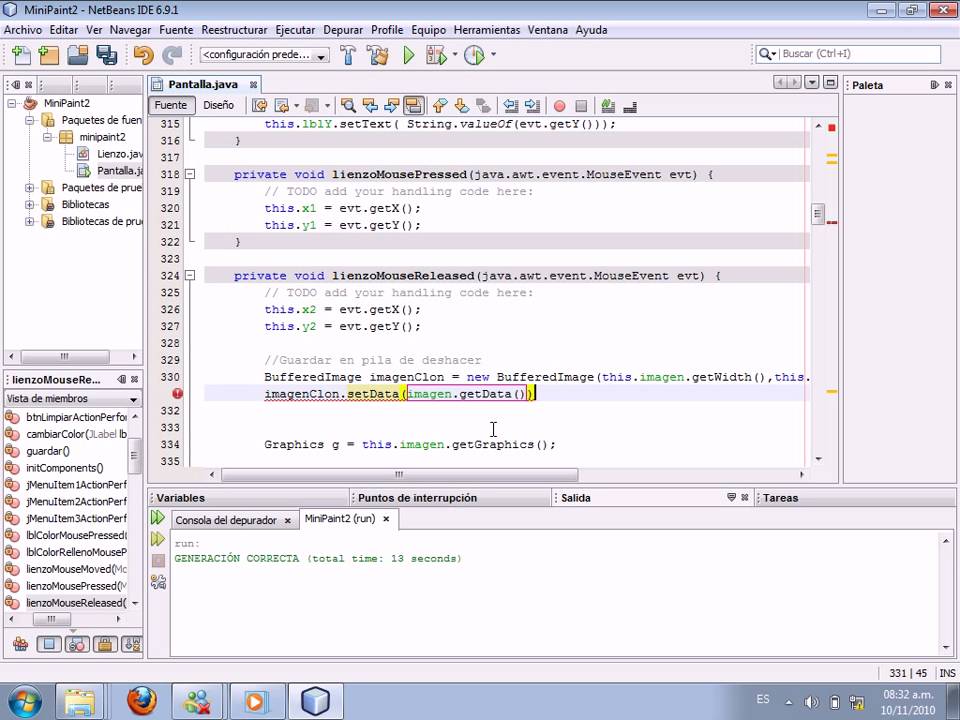Screen dimensions: 960x720
Task: Toggle Show Static Members filter
Action: [77, 644]
